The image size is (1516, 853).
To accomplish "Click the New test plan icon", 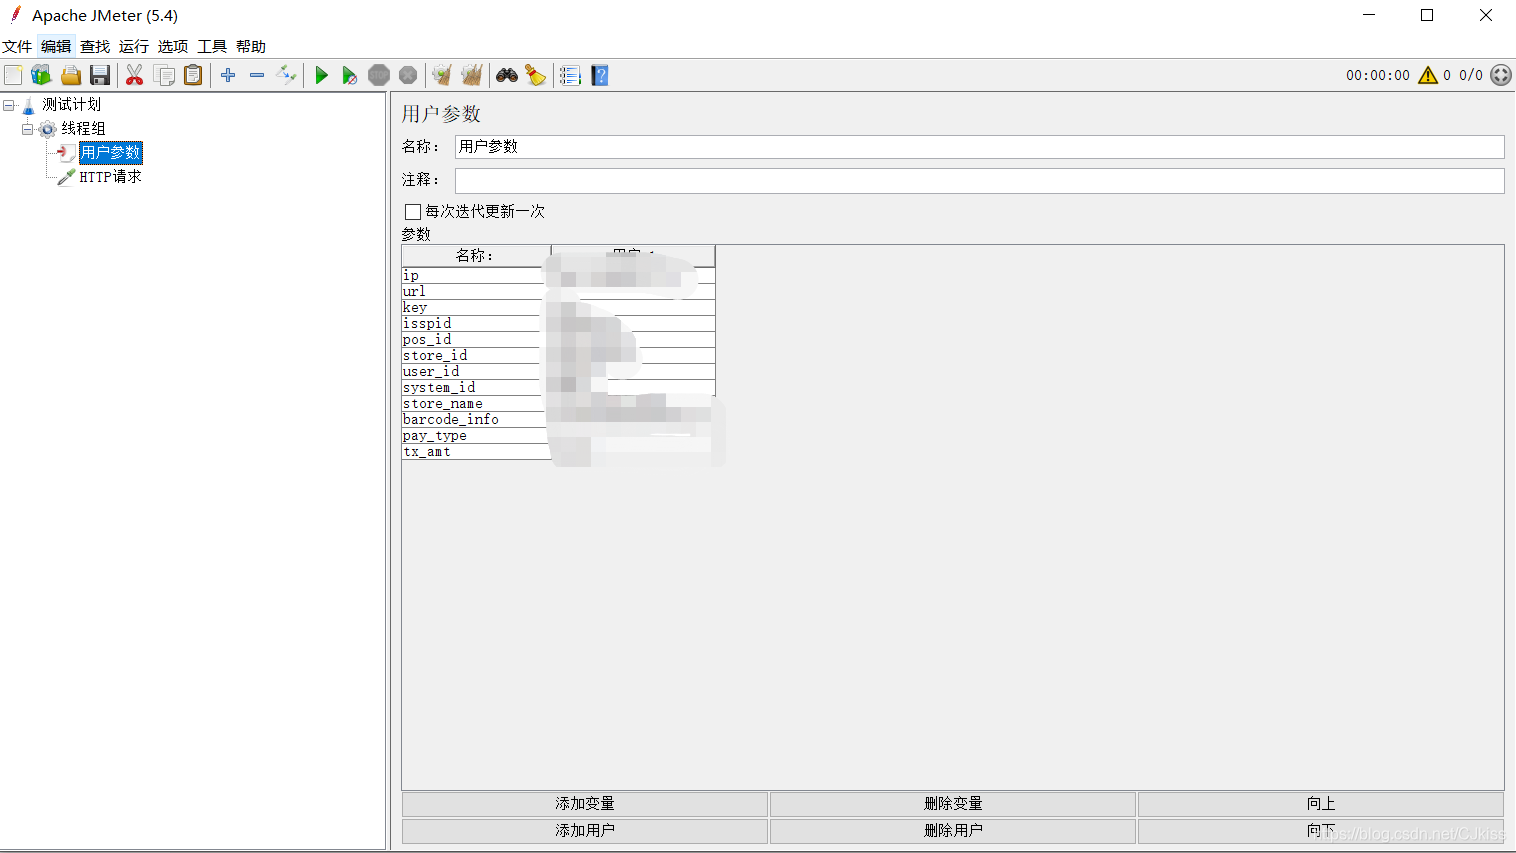I will point(13,75).
